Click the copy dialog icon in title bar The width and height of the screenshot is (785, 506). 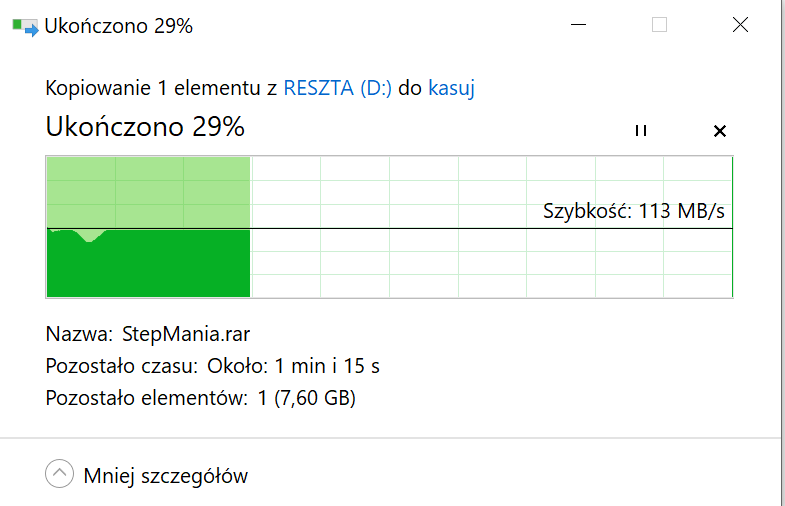[25, 27]
